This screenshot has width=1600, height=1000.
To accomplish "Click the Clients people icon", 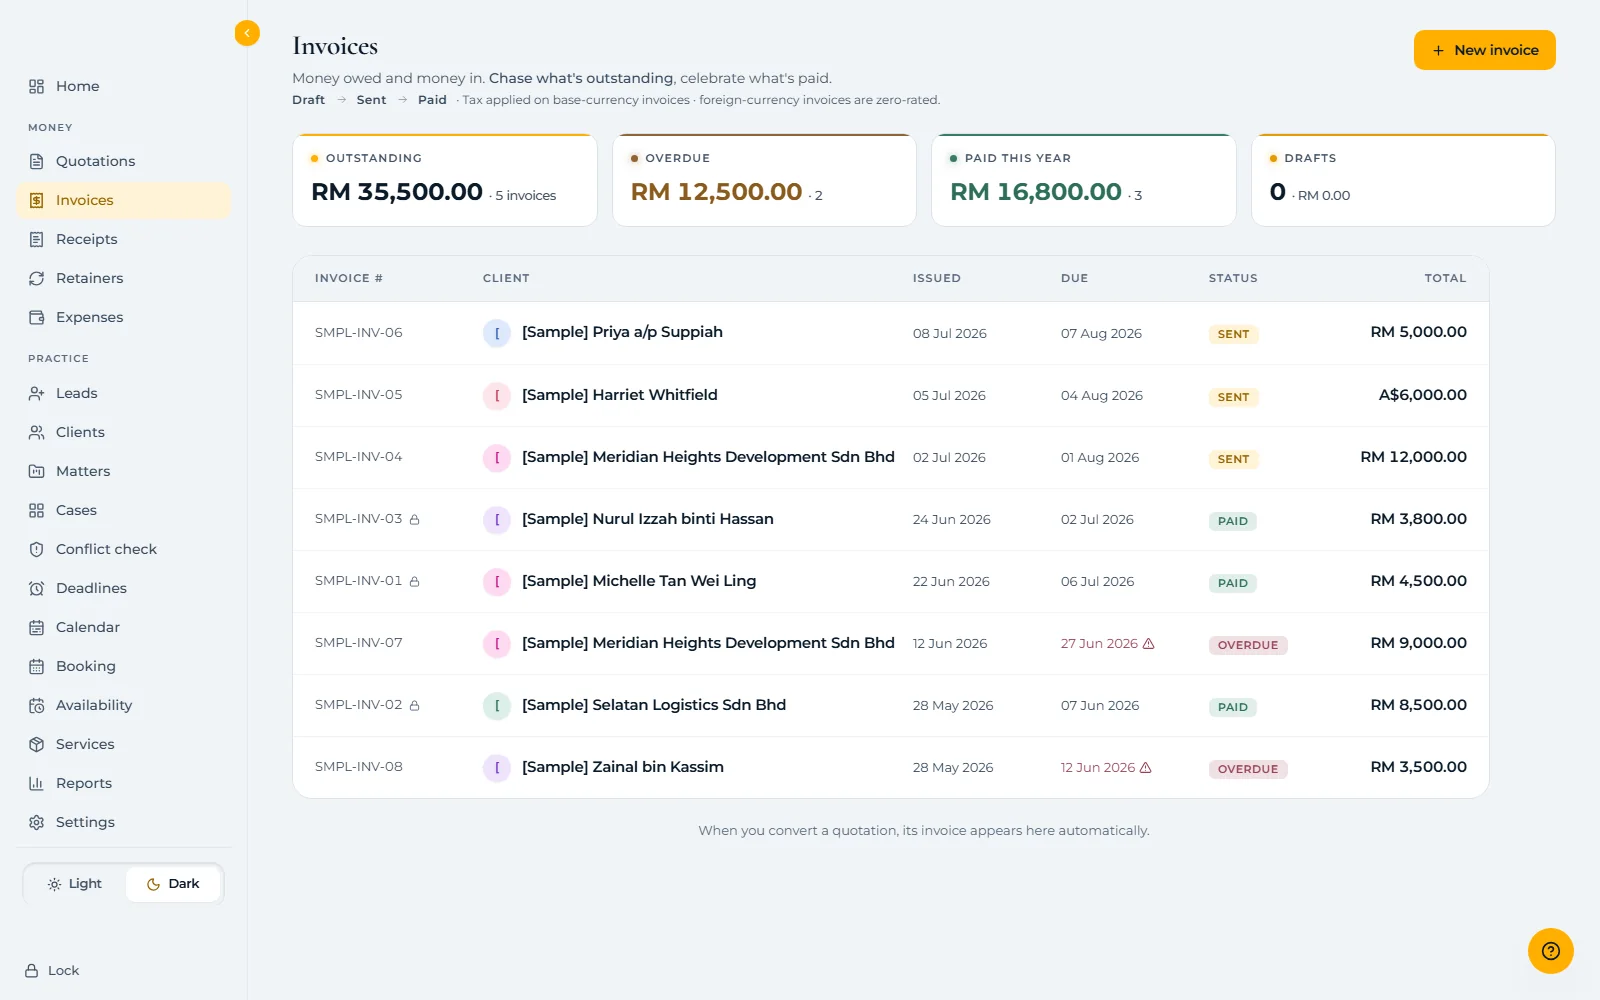I will [37, 432].
